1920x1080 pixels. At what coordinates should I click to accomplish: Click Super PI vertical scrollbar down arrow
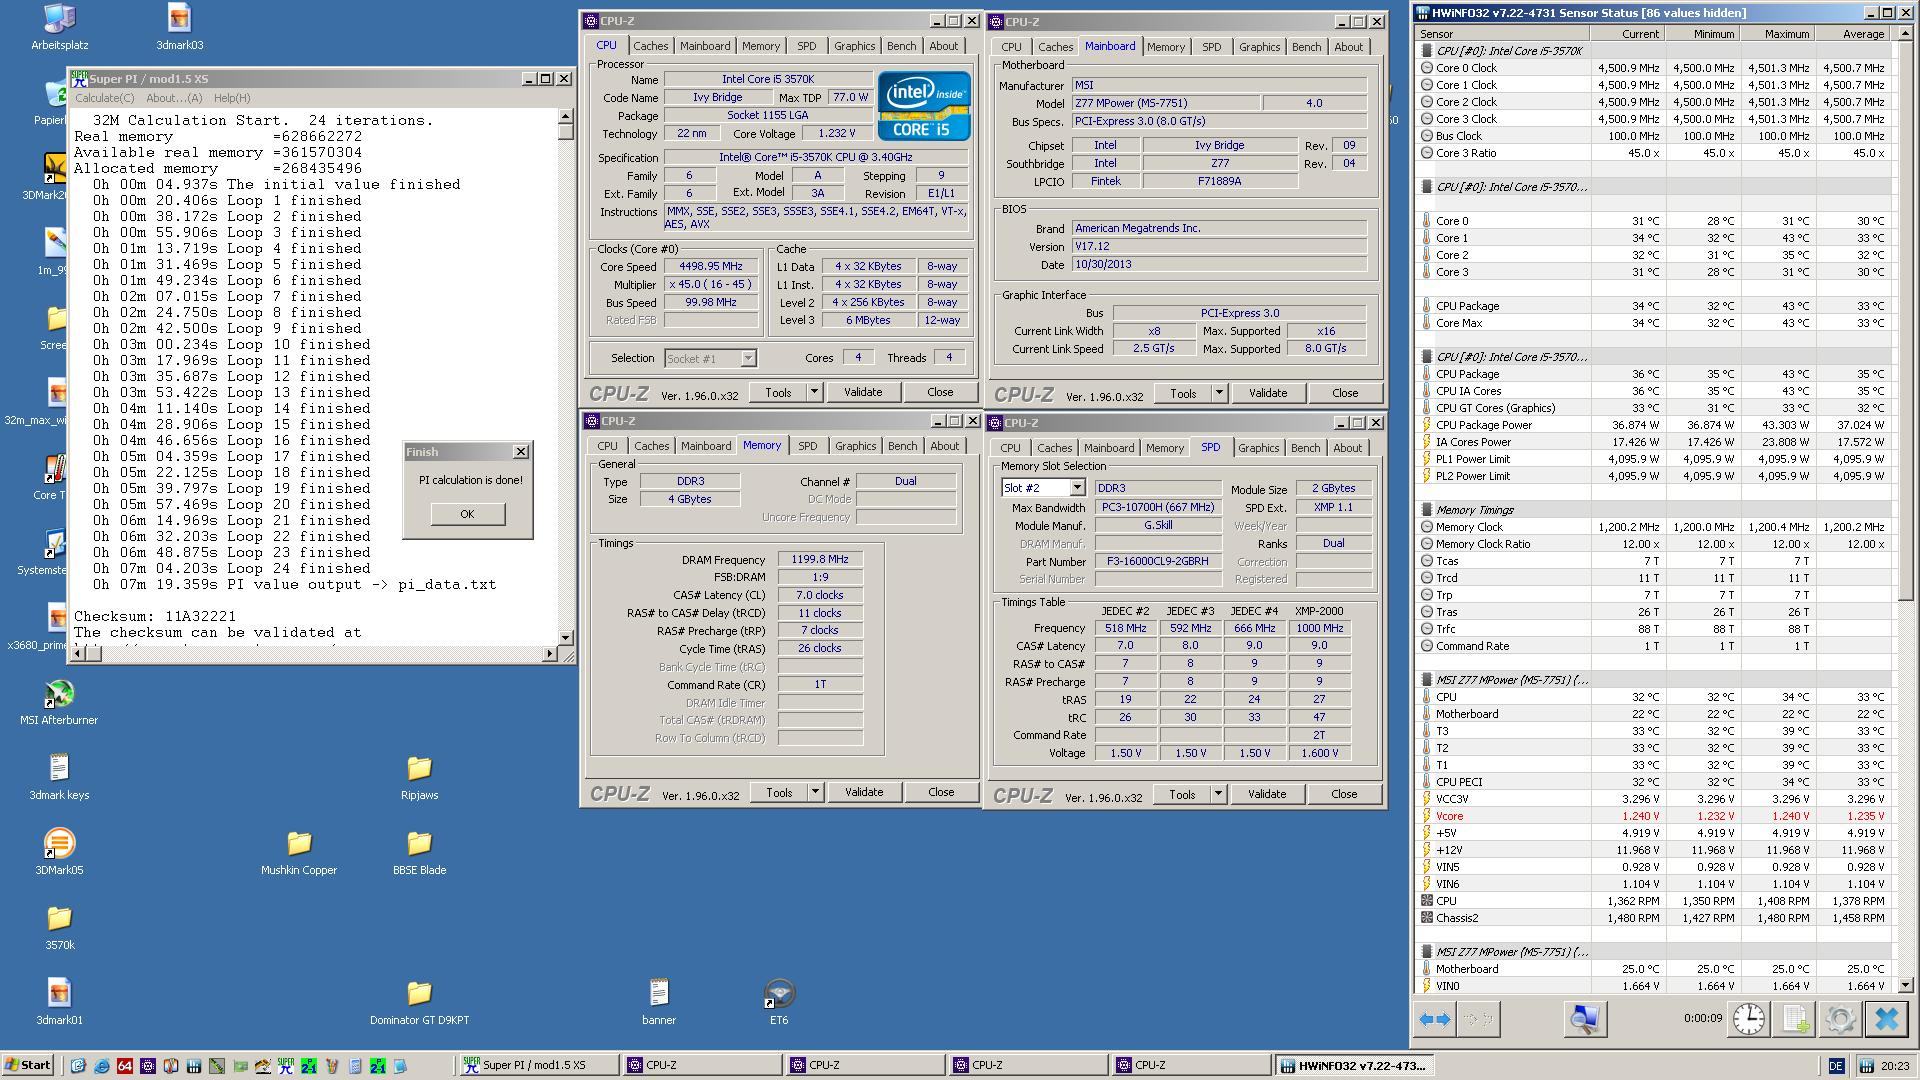(x=566, y=637)
